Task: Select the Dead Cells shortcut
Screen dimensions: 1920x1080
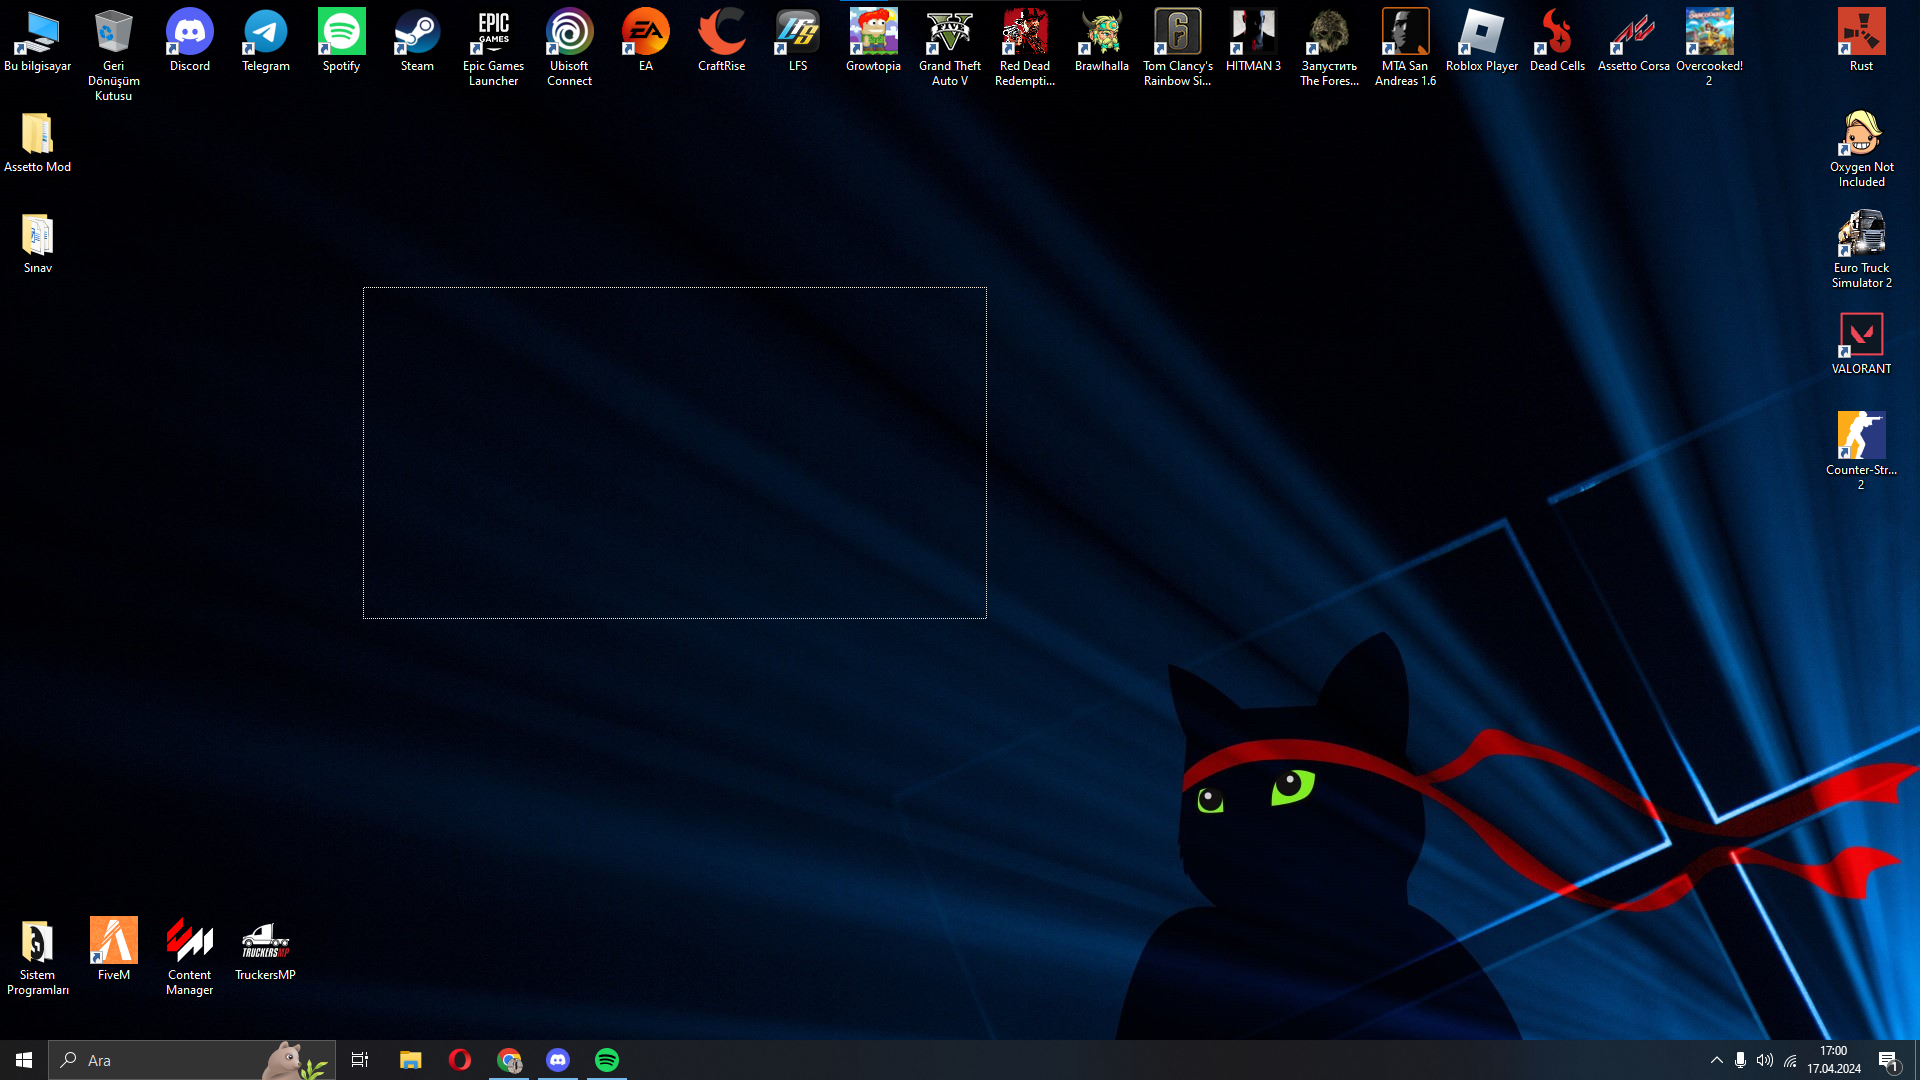Action: click(x=1558, y=41)
